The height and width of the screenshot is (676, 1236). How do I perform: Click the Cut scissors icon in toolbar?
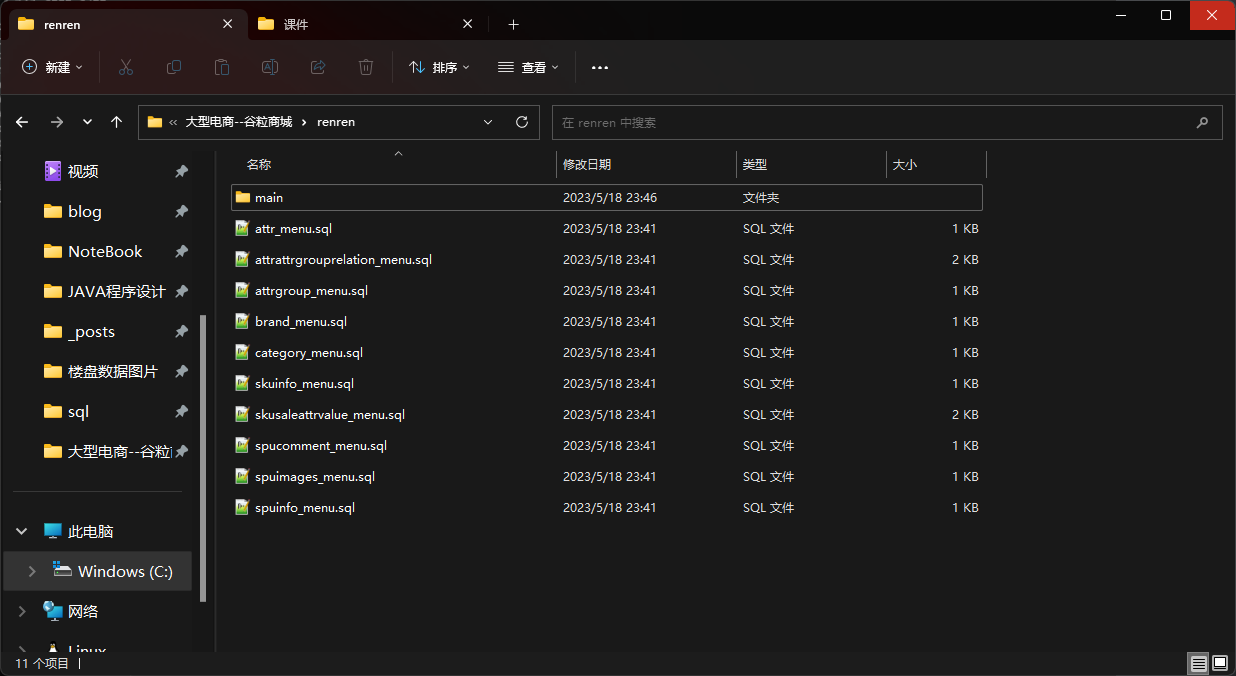tap(126, 67)
